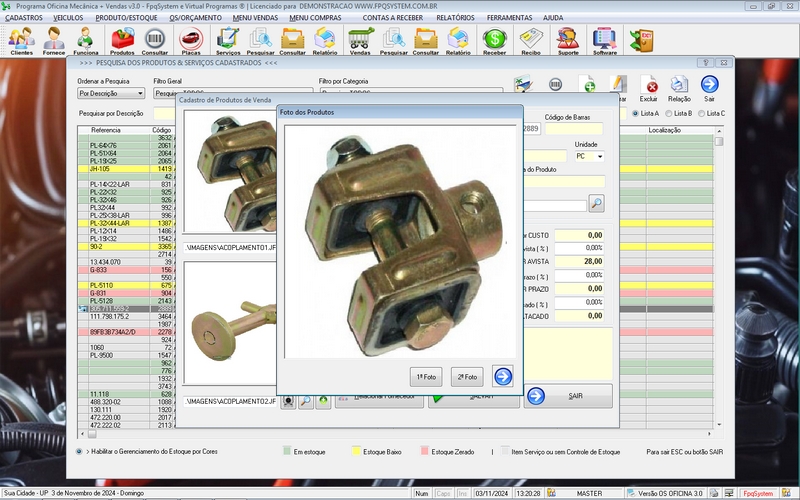Click the Suporte toolbar icon
This screenshot has width=800, height=500.
coord(567,40)
